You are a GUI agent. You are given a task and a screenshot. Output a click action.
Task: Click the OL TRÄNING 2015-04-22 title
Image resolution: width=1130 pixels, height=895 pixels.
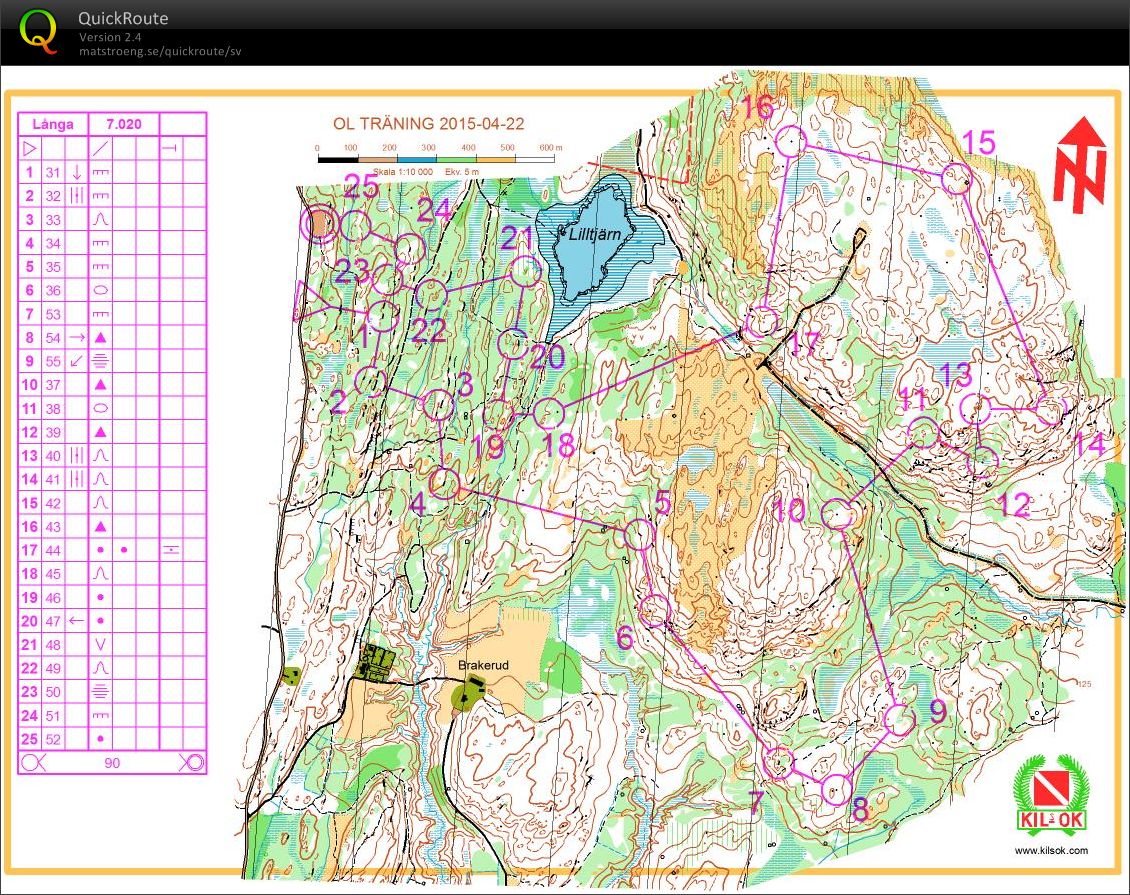point(428,123)
